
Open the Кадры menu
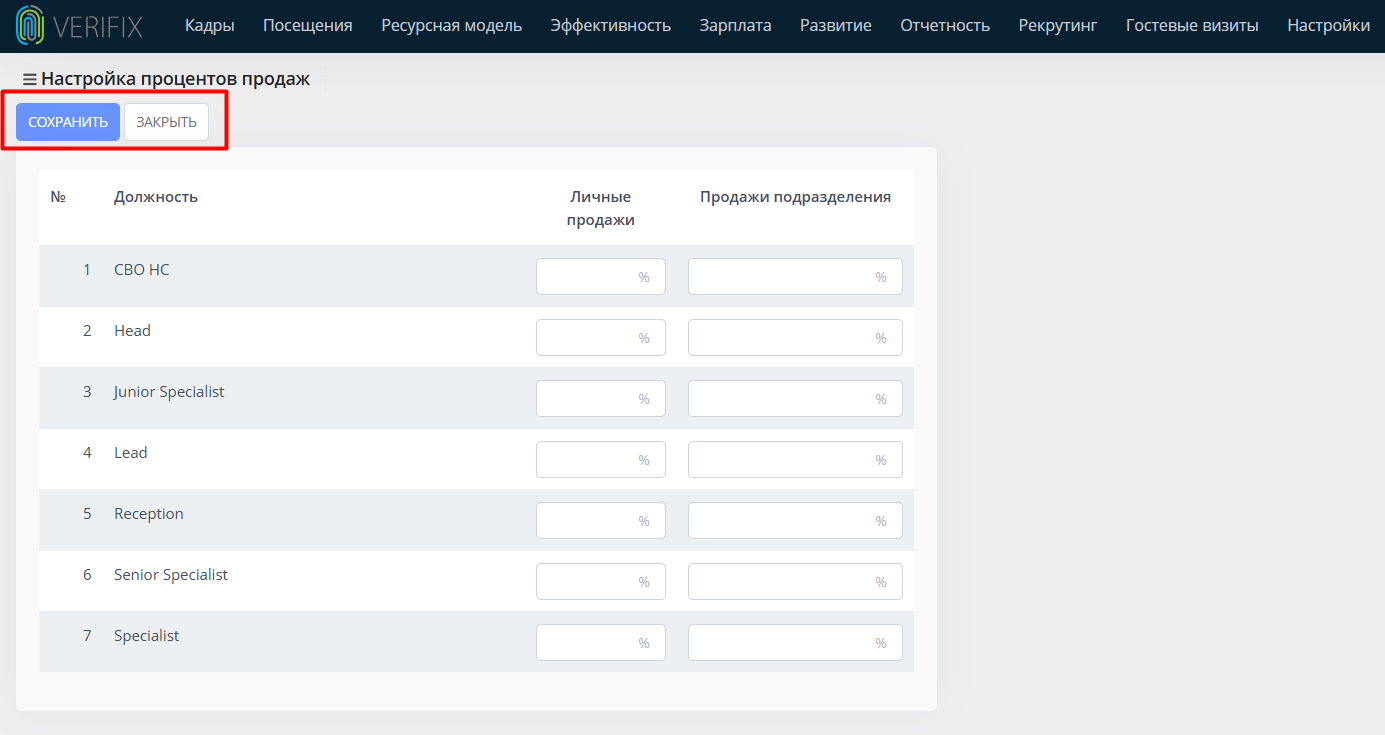click(x=210, y=26)
